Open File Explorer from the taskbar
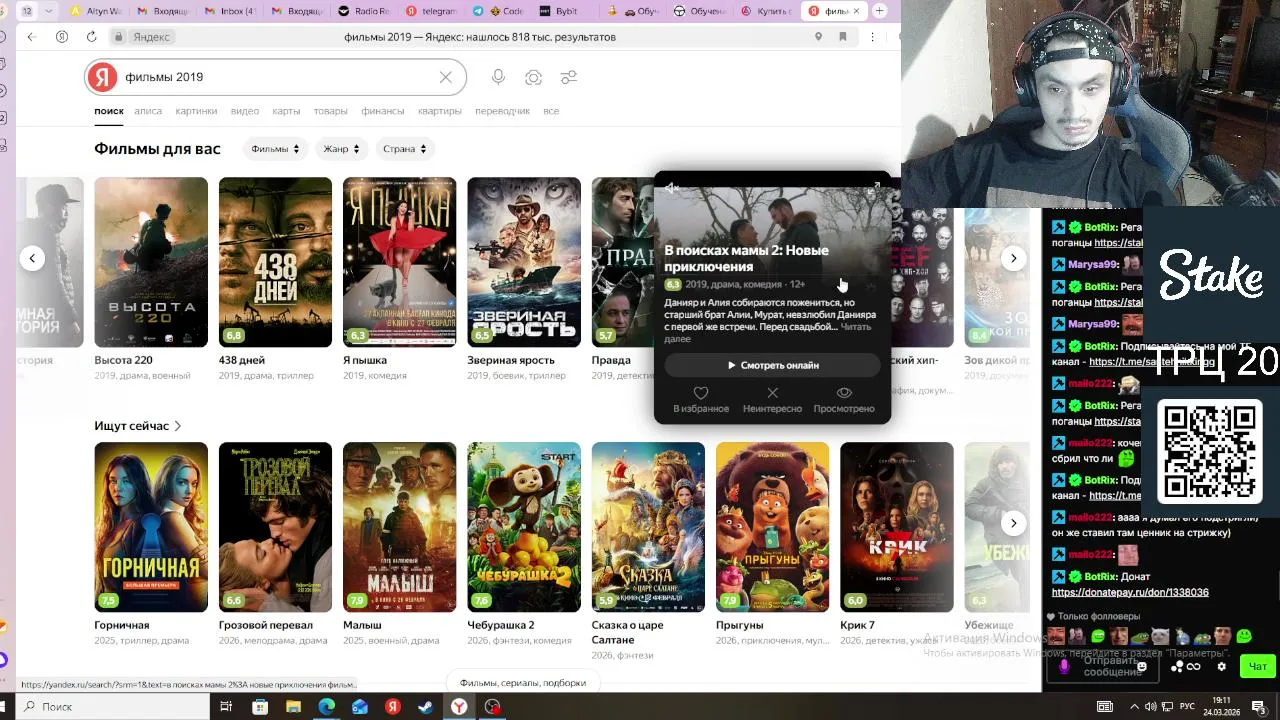 (x=293, y=707)
